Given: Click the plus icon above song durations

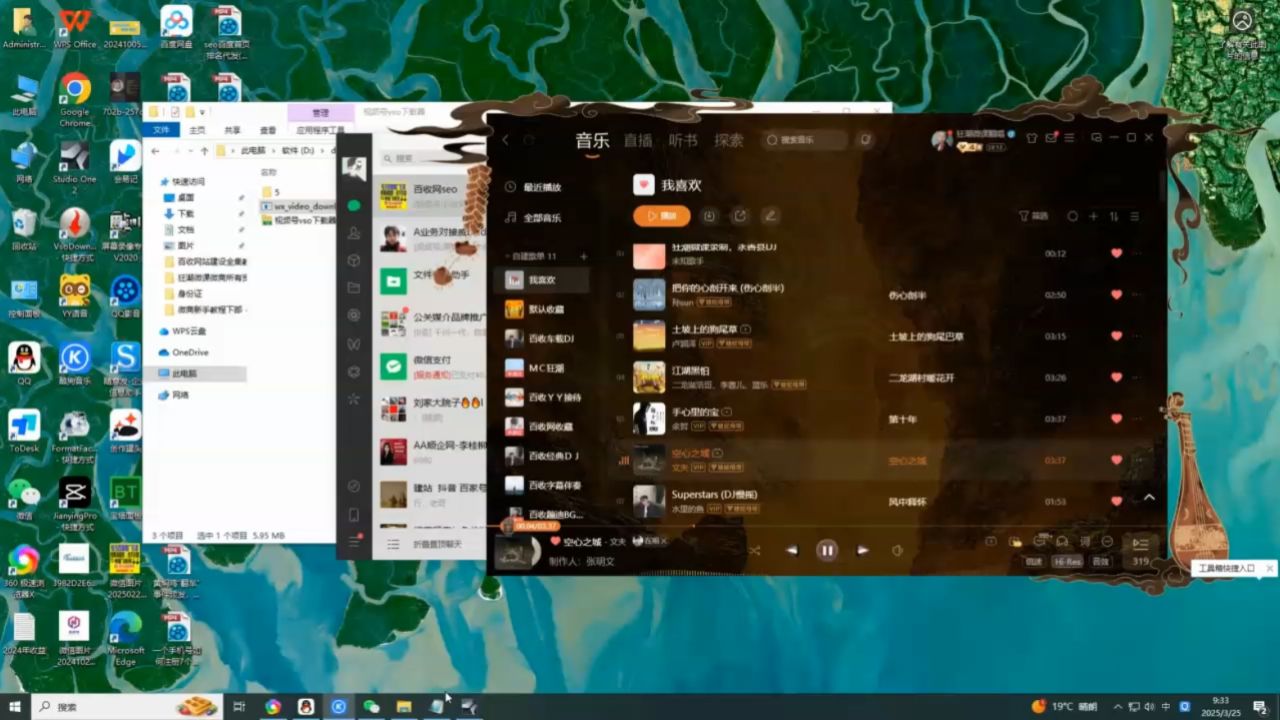Looking at the screenshot, I should click(x=1093, y=216).
